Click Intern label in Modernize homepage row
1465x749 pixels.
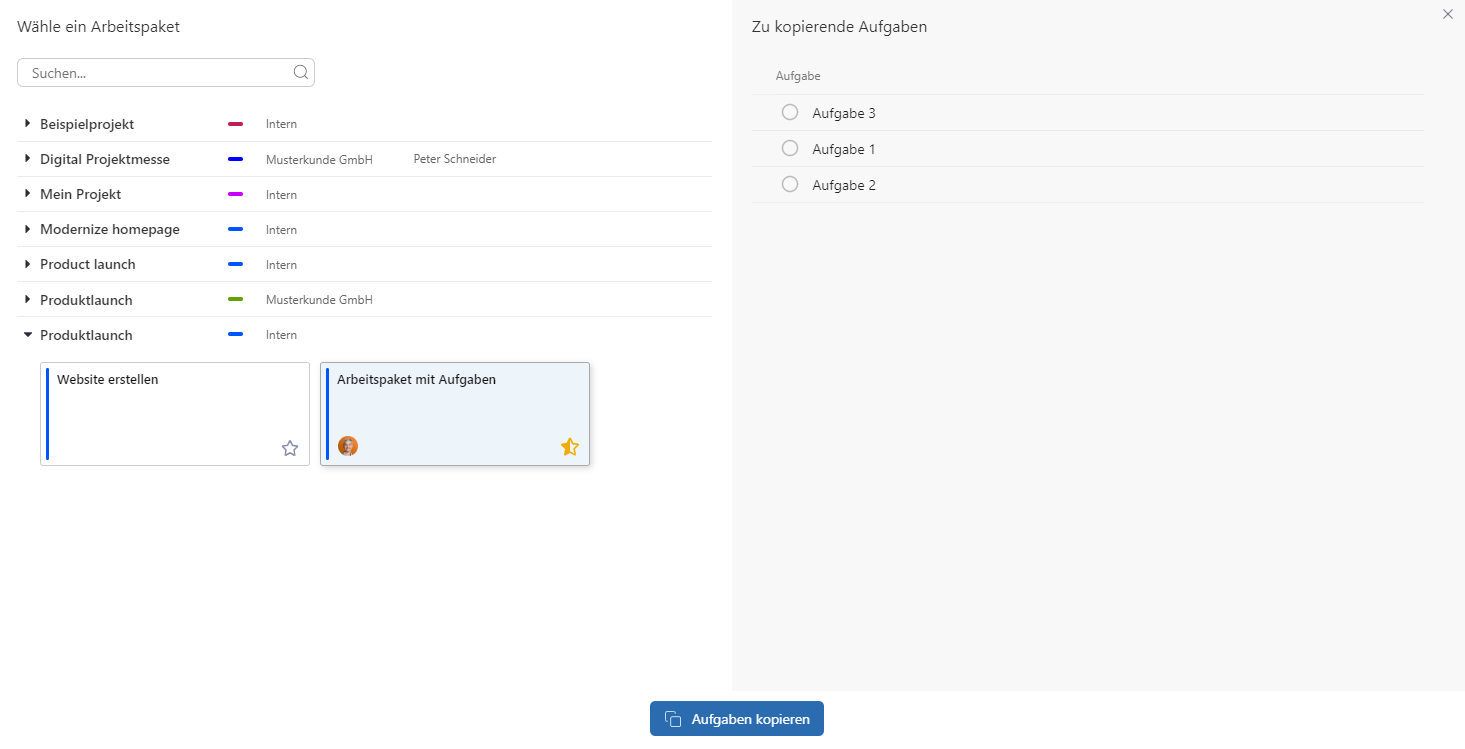pyautogui.click(x=282, y=229)
